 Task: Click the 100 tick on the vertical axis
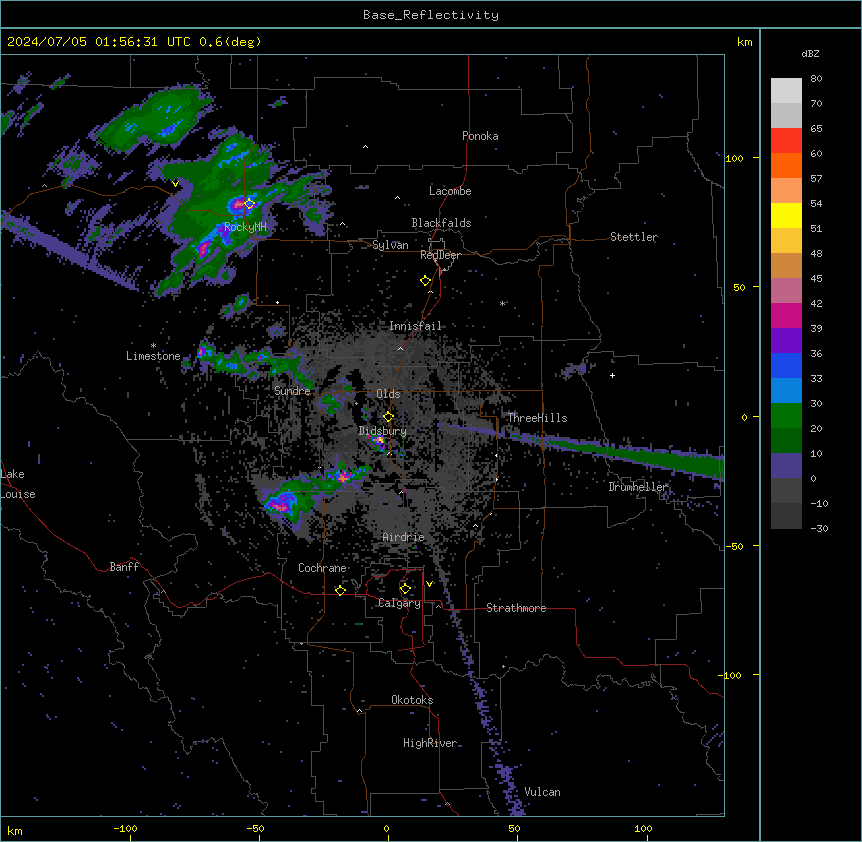(x=734, y=158)
